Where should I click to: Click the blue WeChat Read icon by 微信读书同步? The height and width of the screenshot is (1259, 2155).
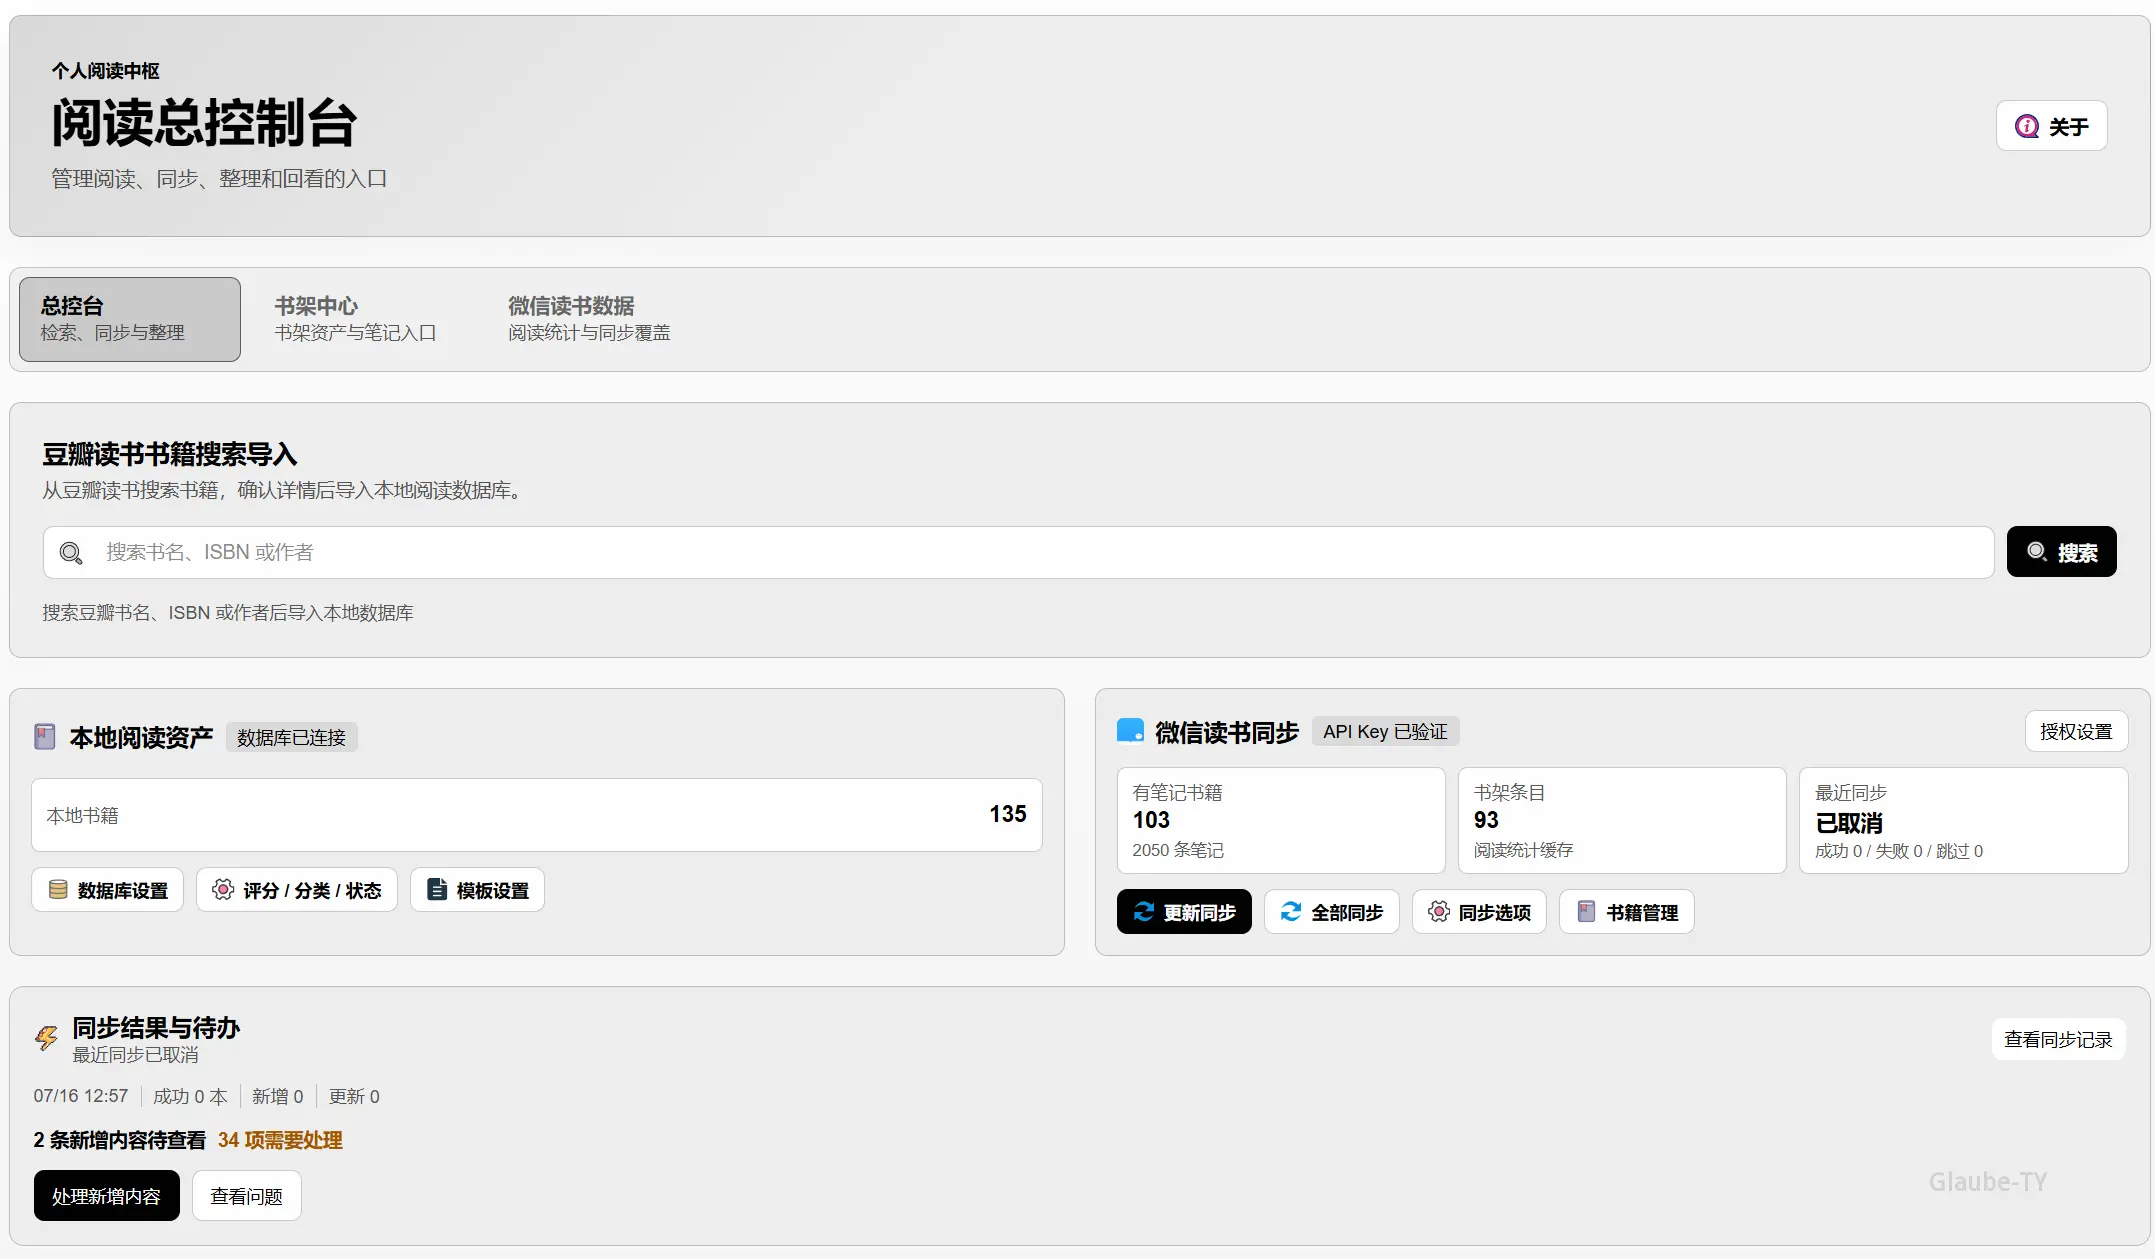1130,731
